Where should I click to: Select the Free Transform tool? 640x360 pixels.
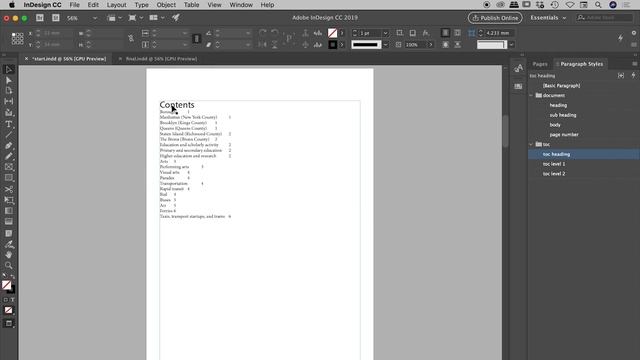pos(9,200)
